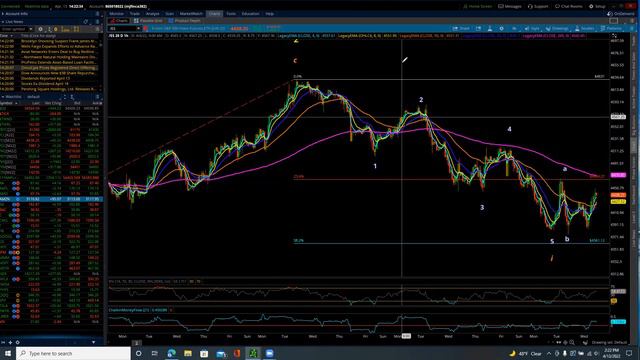Viewport: 640px width, 360px height.
Task: Open the Patterns menu
Action: click(611, 29)
